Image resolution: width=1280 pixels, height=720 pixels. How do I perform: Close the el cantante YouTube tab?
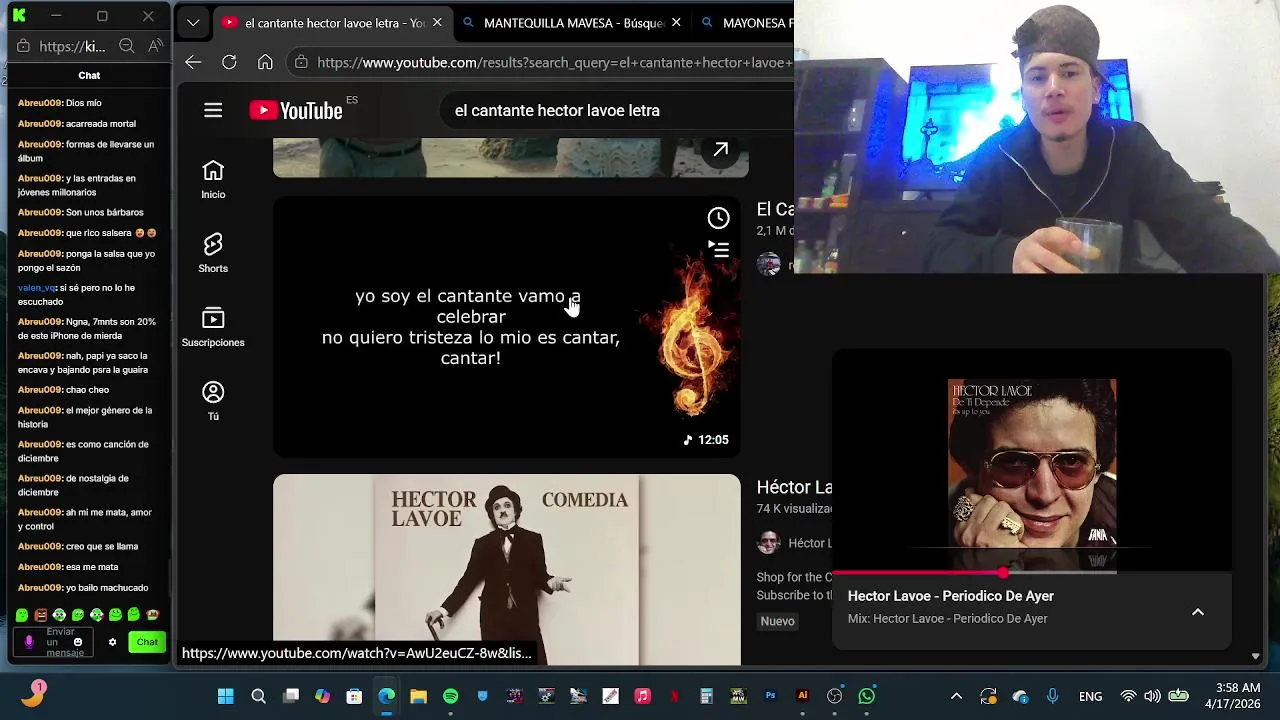pyautogui.click(x=437, y=22)
